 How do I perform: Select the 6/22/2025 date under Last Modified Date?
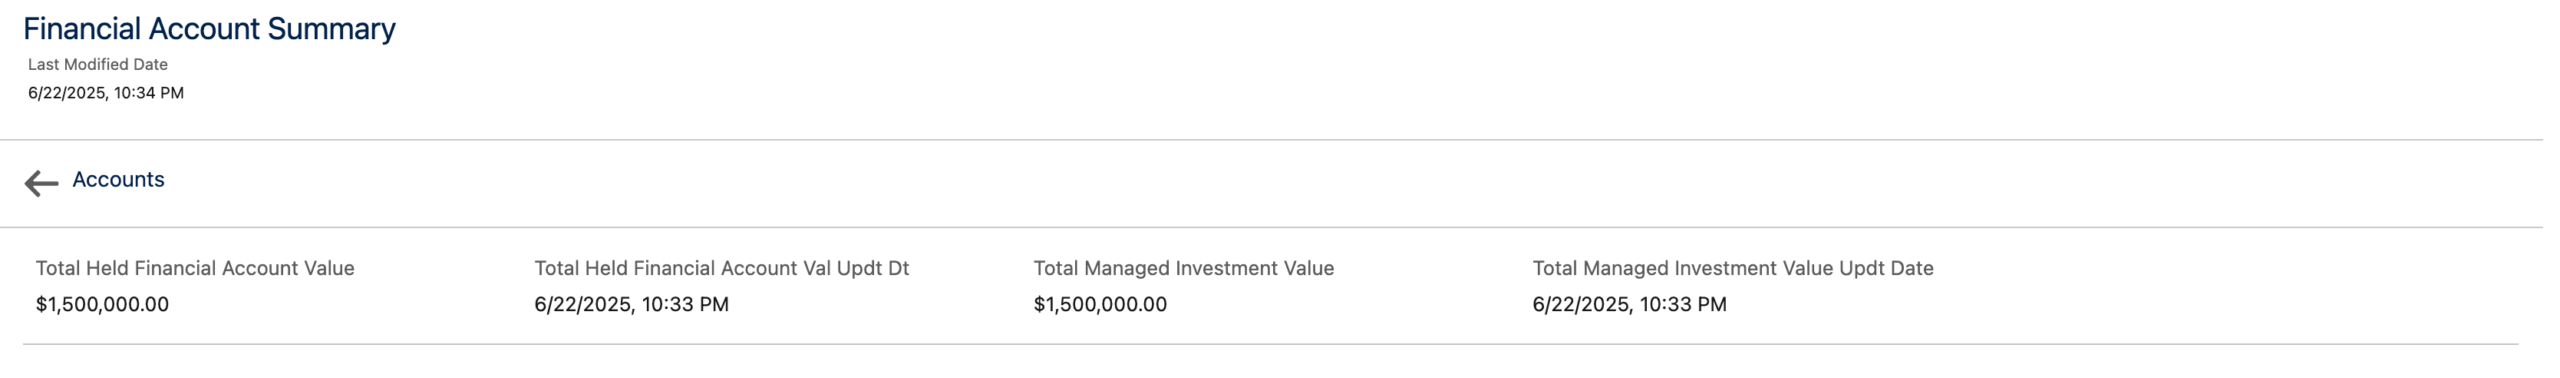pyautogui.click(x=66, y=93)
